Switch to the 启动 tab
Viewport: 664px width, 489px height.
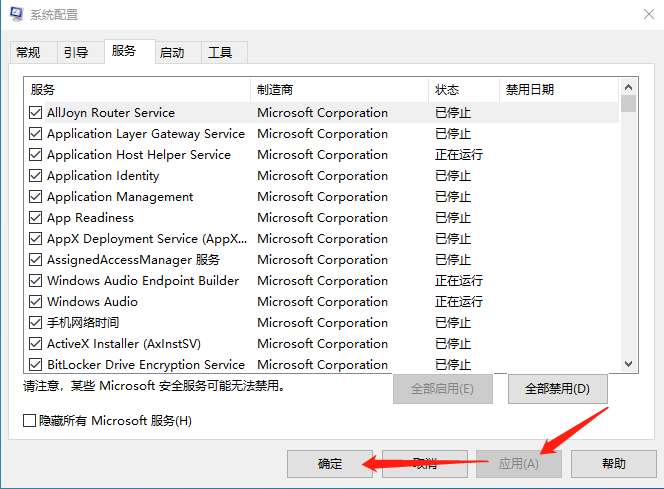point(172,53)
